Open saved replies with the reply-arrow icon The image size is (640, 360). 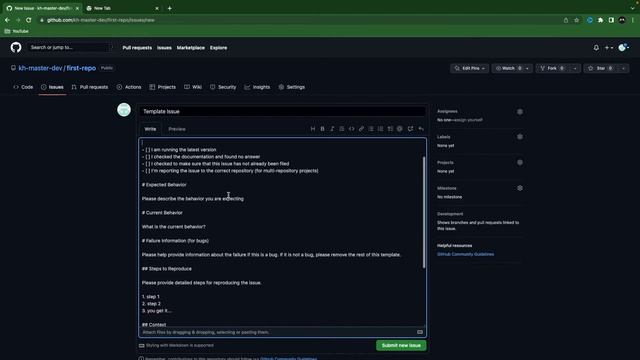(421, 129)
